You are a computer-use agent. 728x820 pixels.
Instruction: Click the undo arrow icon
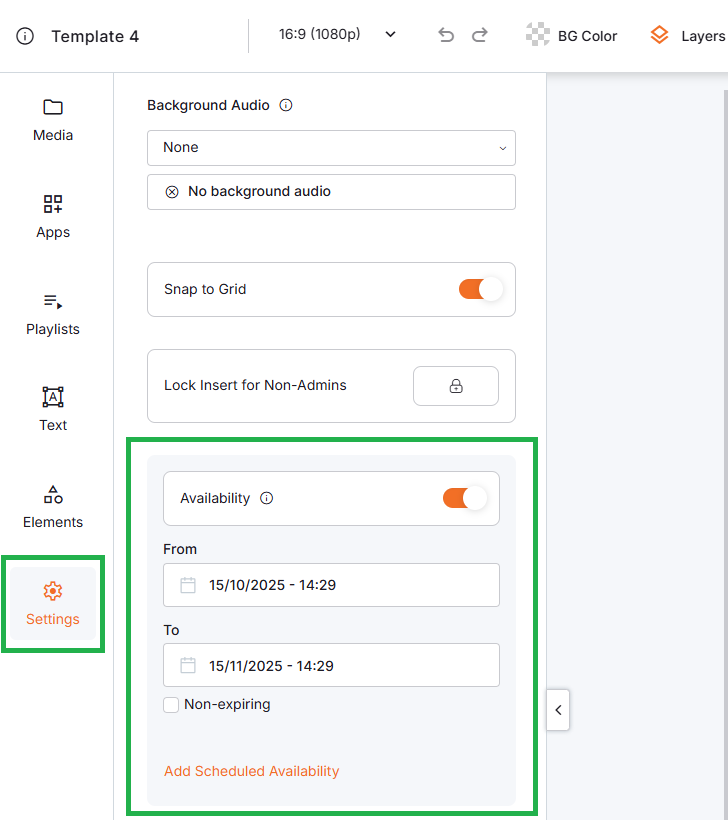point(446,35)
